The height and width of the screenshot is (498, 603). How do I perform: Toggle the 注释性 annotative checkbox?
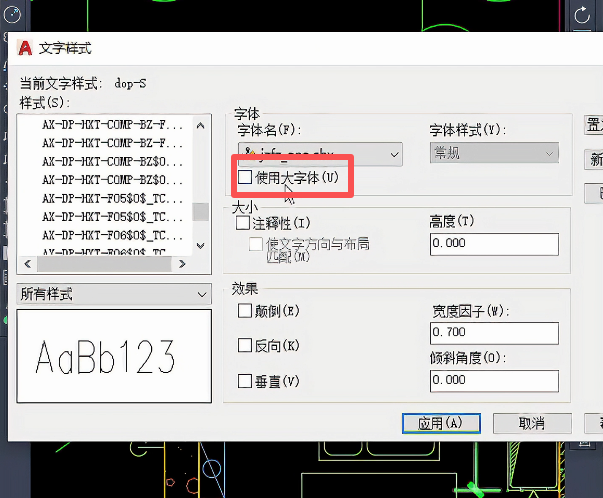(243, 223)
